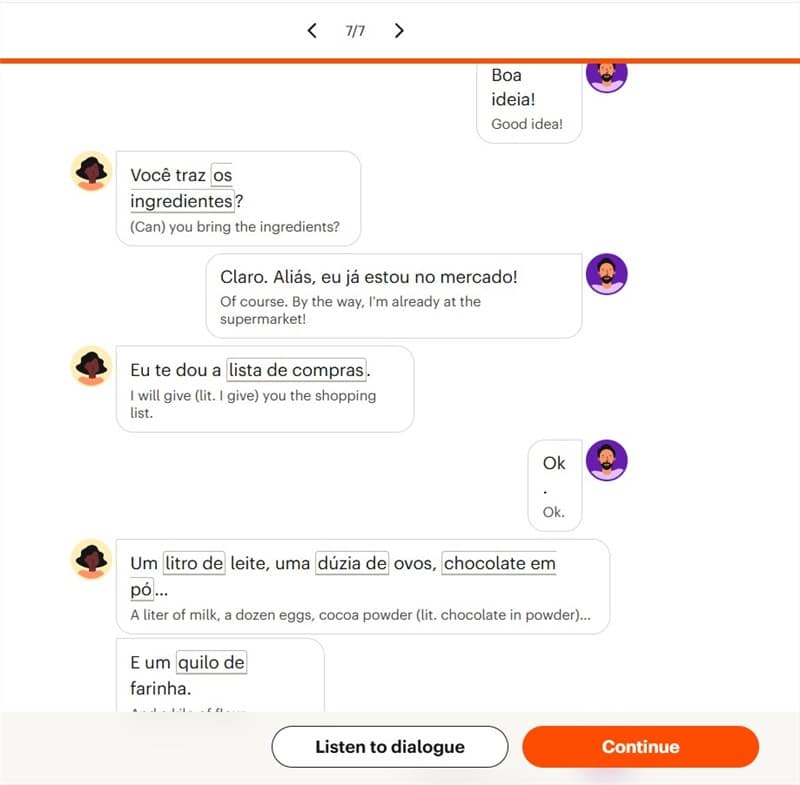The width and height of the screenshot is (800, 785).
Task: Click the 7/7 page counter
Action: (x=355, y=31)
